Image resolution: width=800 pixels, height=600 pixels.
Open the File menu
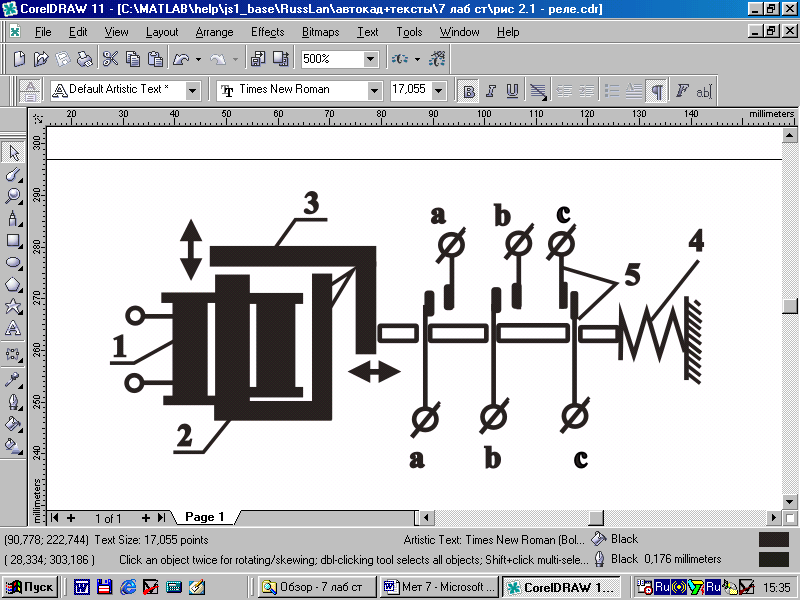[43, 32]
